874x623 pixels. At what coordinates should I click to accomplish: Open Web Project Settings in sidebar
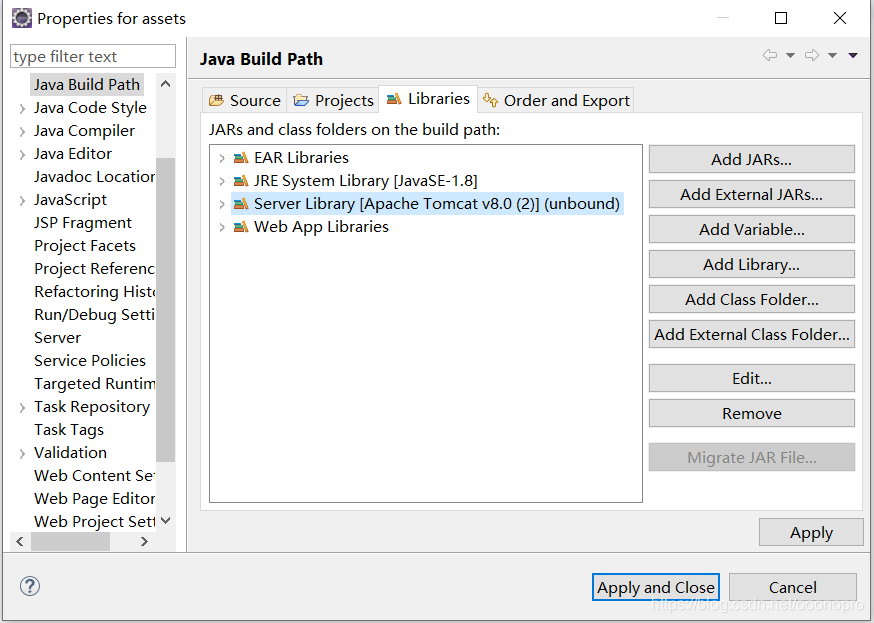94,522
